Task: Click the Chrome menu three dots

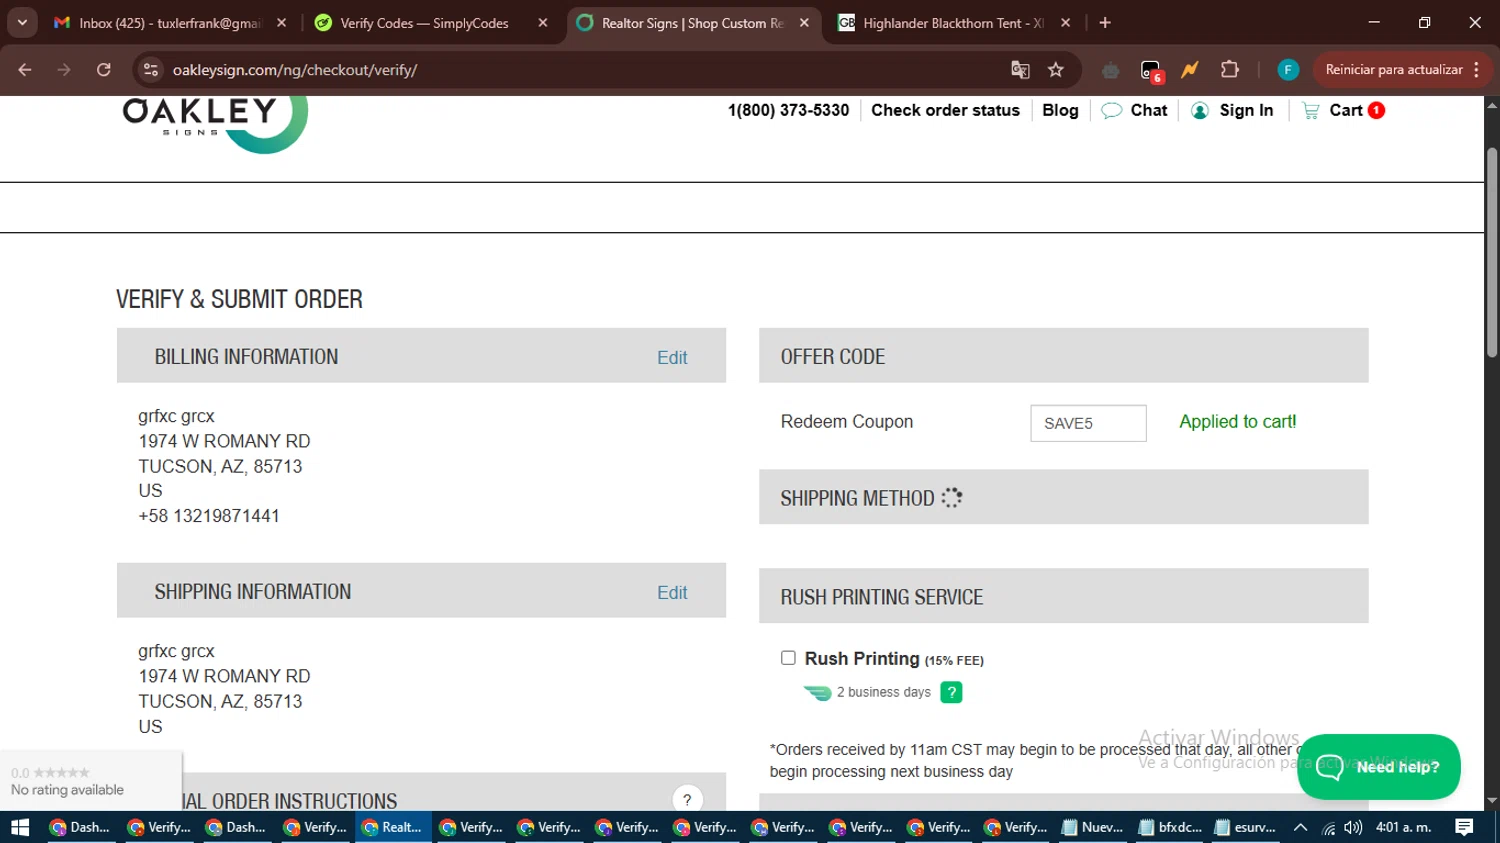Action: tap(1476, 70)
